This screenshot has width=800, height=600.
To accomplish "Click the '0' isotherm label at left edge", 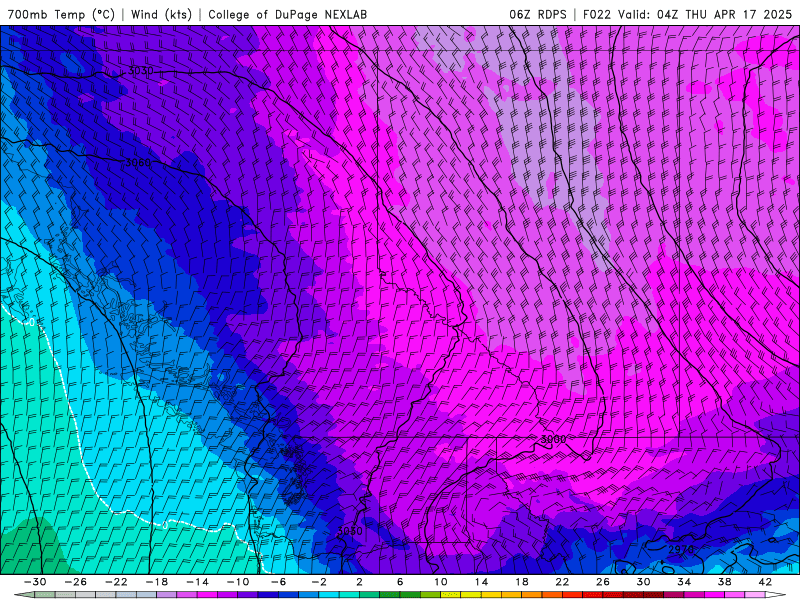I will (32, 322).
